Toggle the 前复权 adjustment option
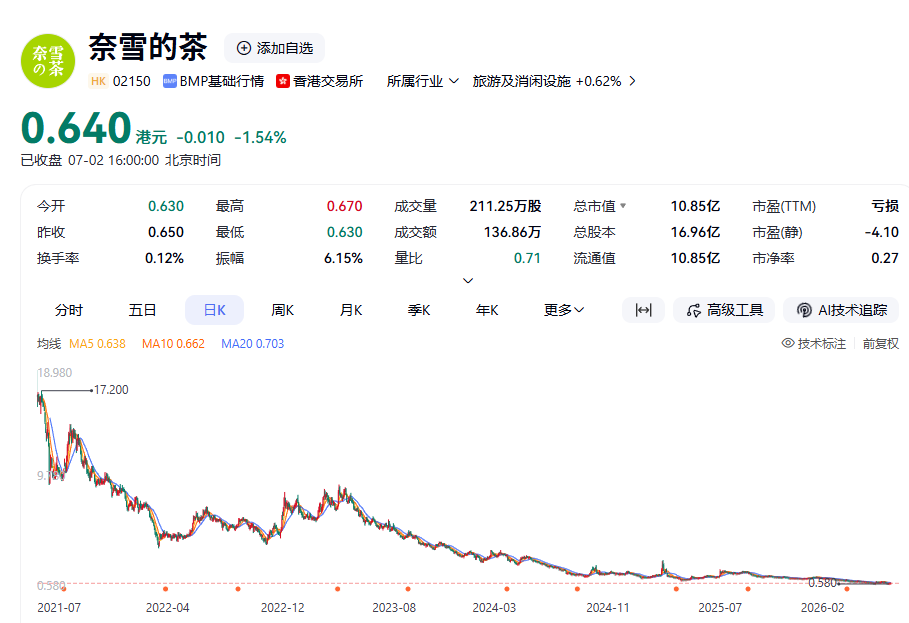 coord(881,344)
